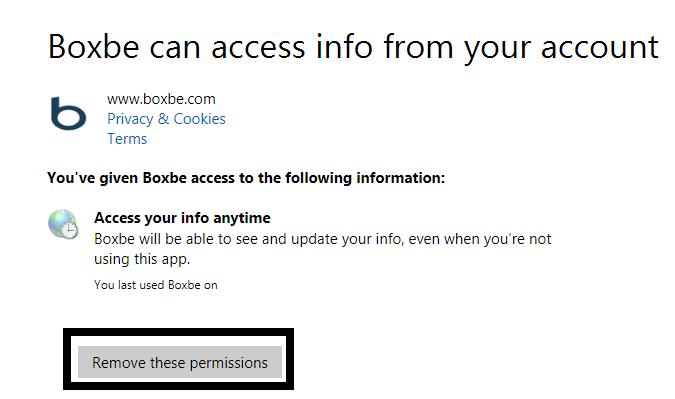Image resolution: width=675 pixels, height=399 pixels.
Task: Click the small clock on the globe icon
Action: (69, 229)
